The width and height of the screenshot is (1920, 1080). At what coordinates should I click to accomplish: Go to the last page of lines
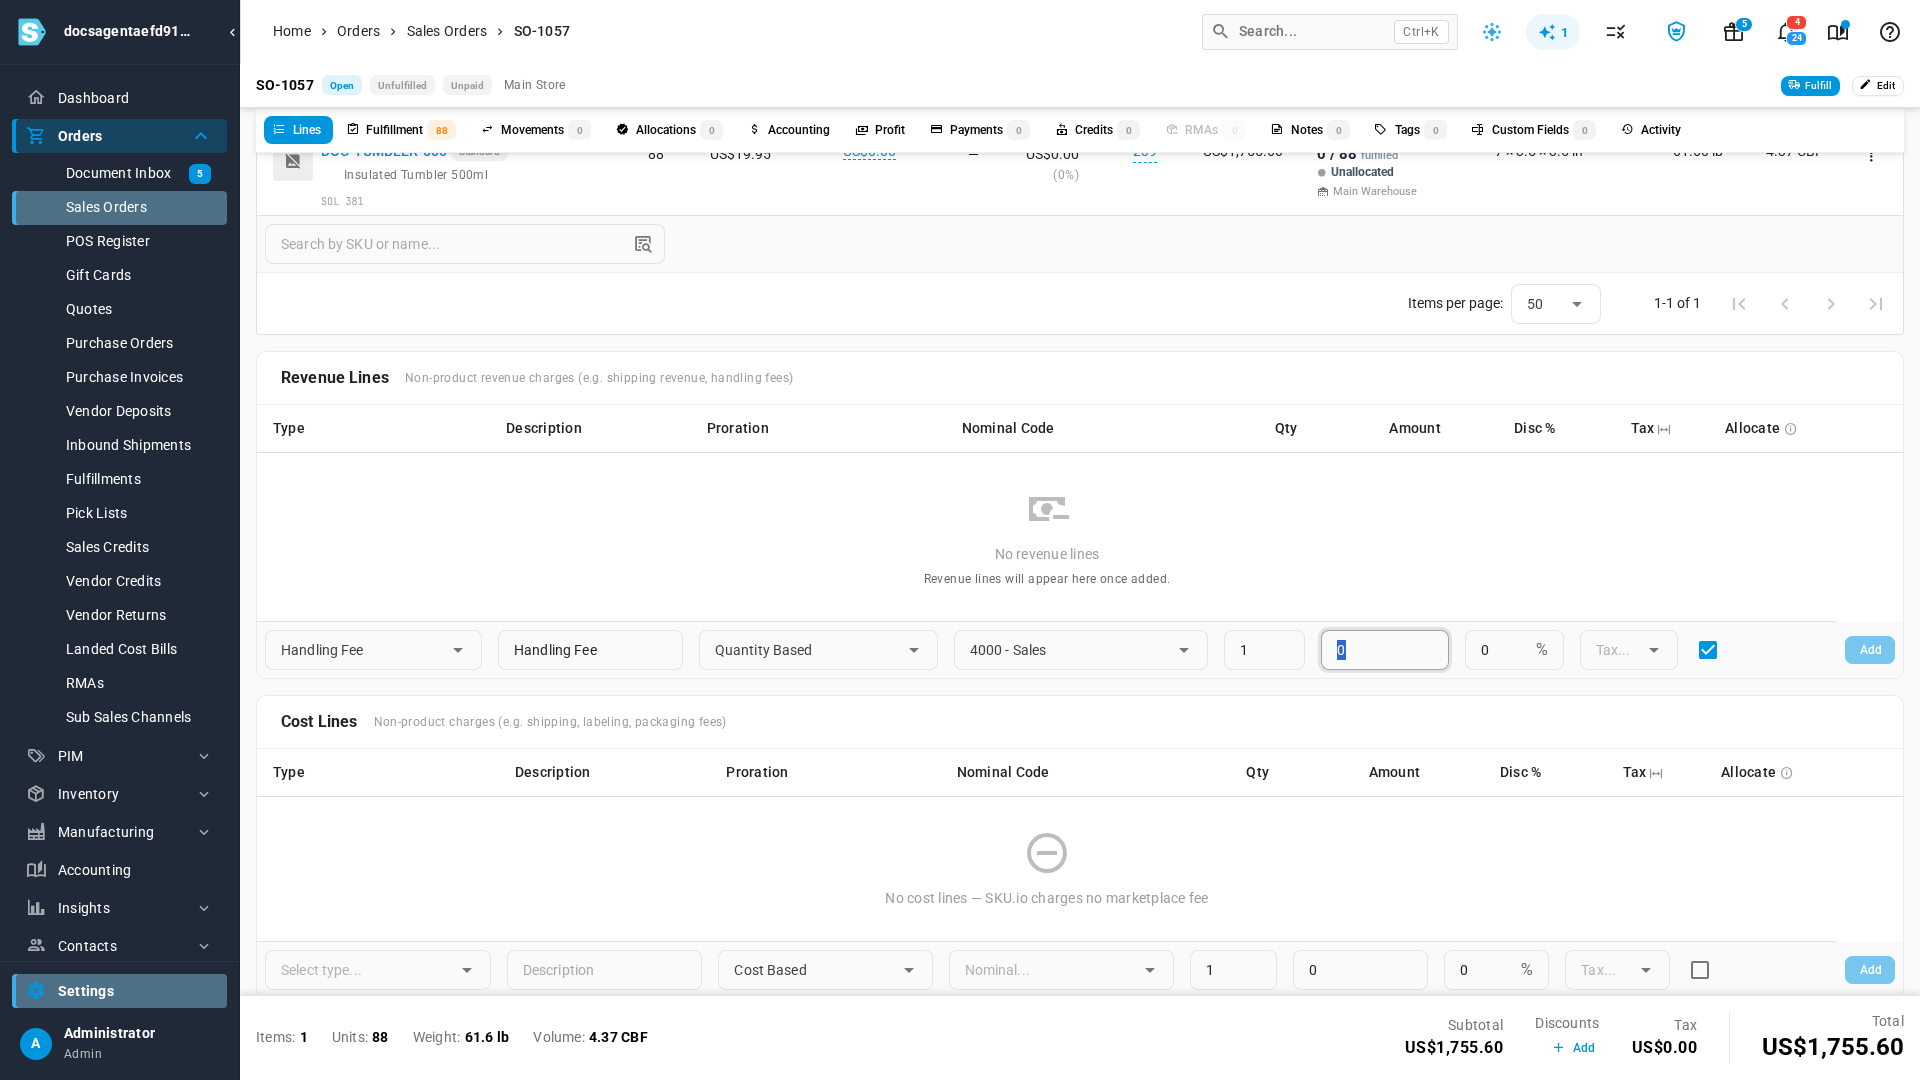click(x=1876, y=304)
